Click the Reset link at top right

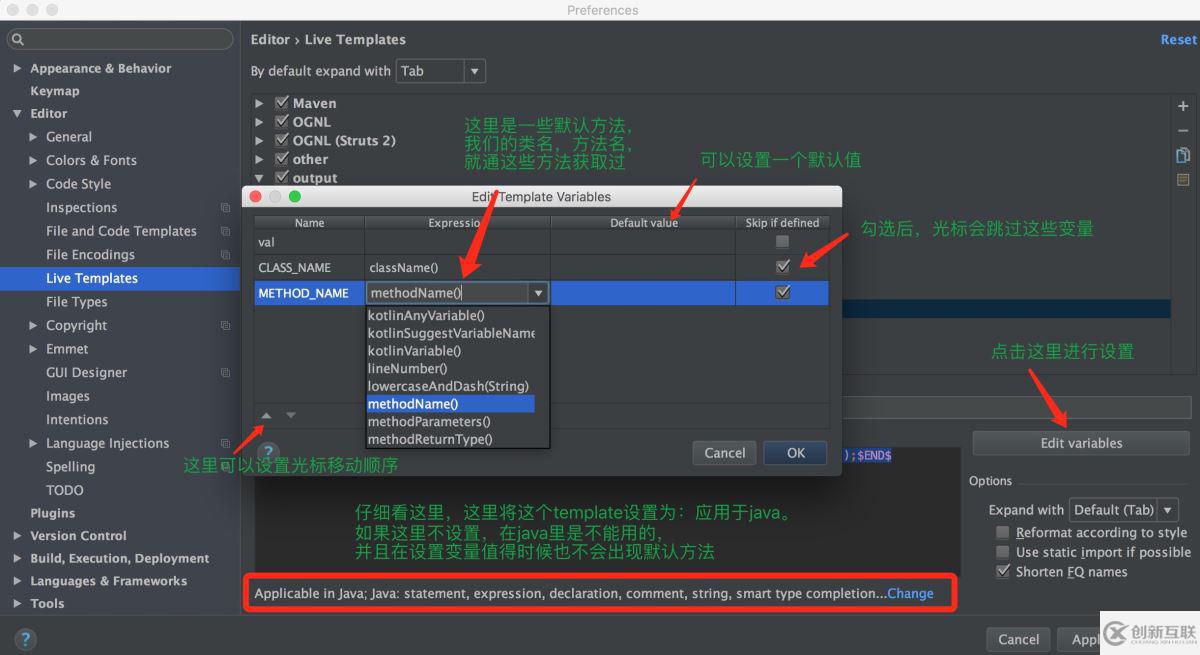1177,39
